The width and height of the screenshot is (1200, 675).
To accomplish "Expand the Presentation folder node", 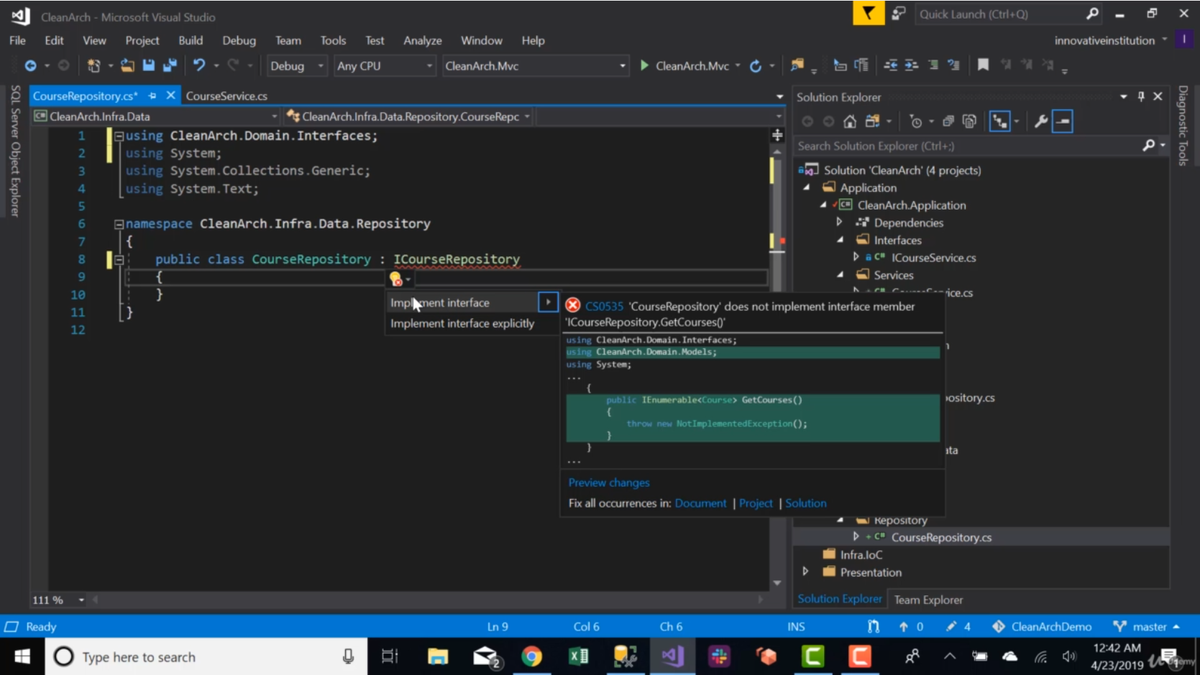I will click(x=807, y=572).
